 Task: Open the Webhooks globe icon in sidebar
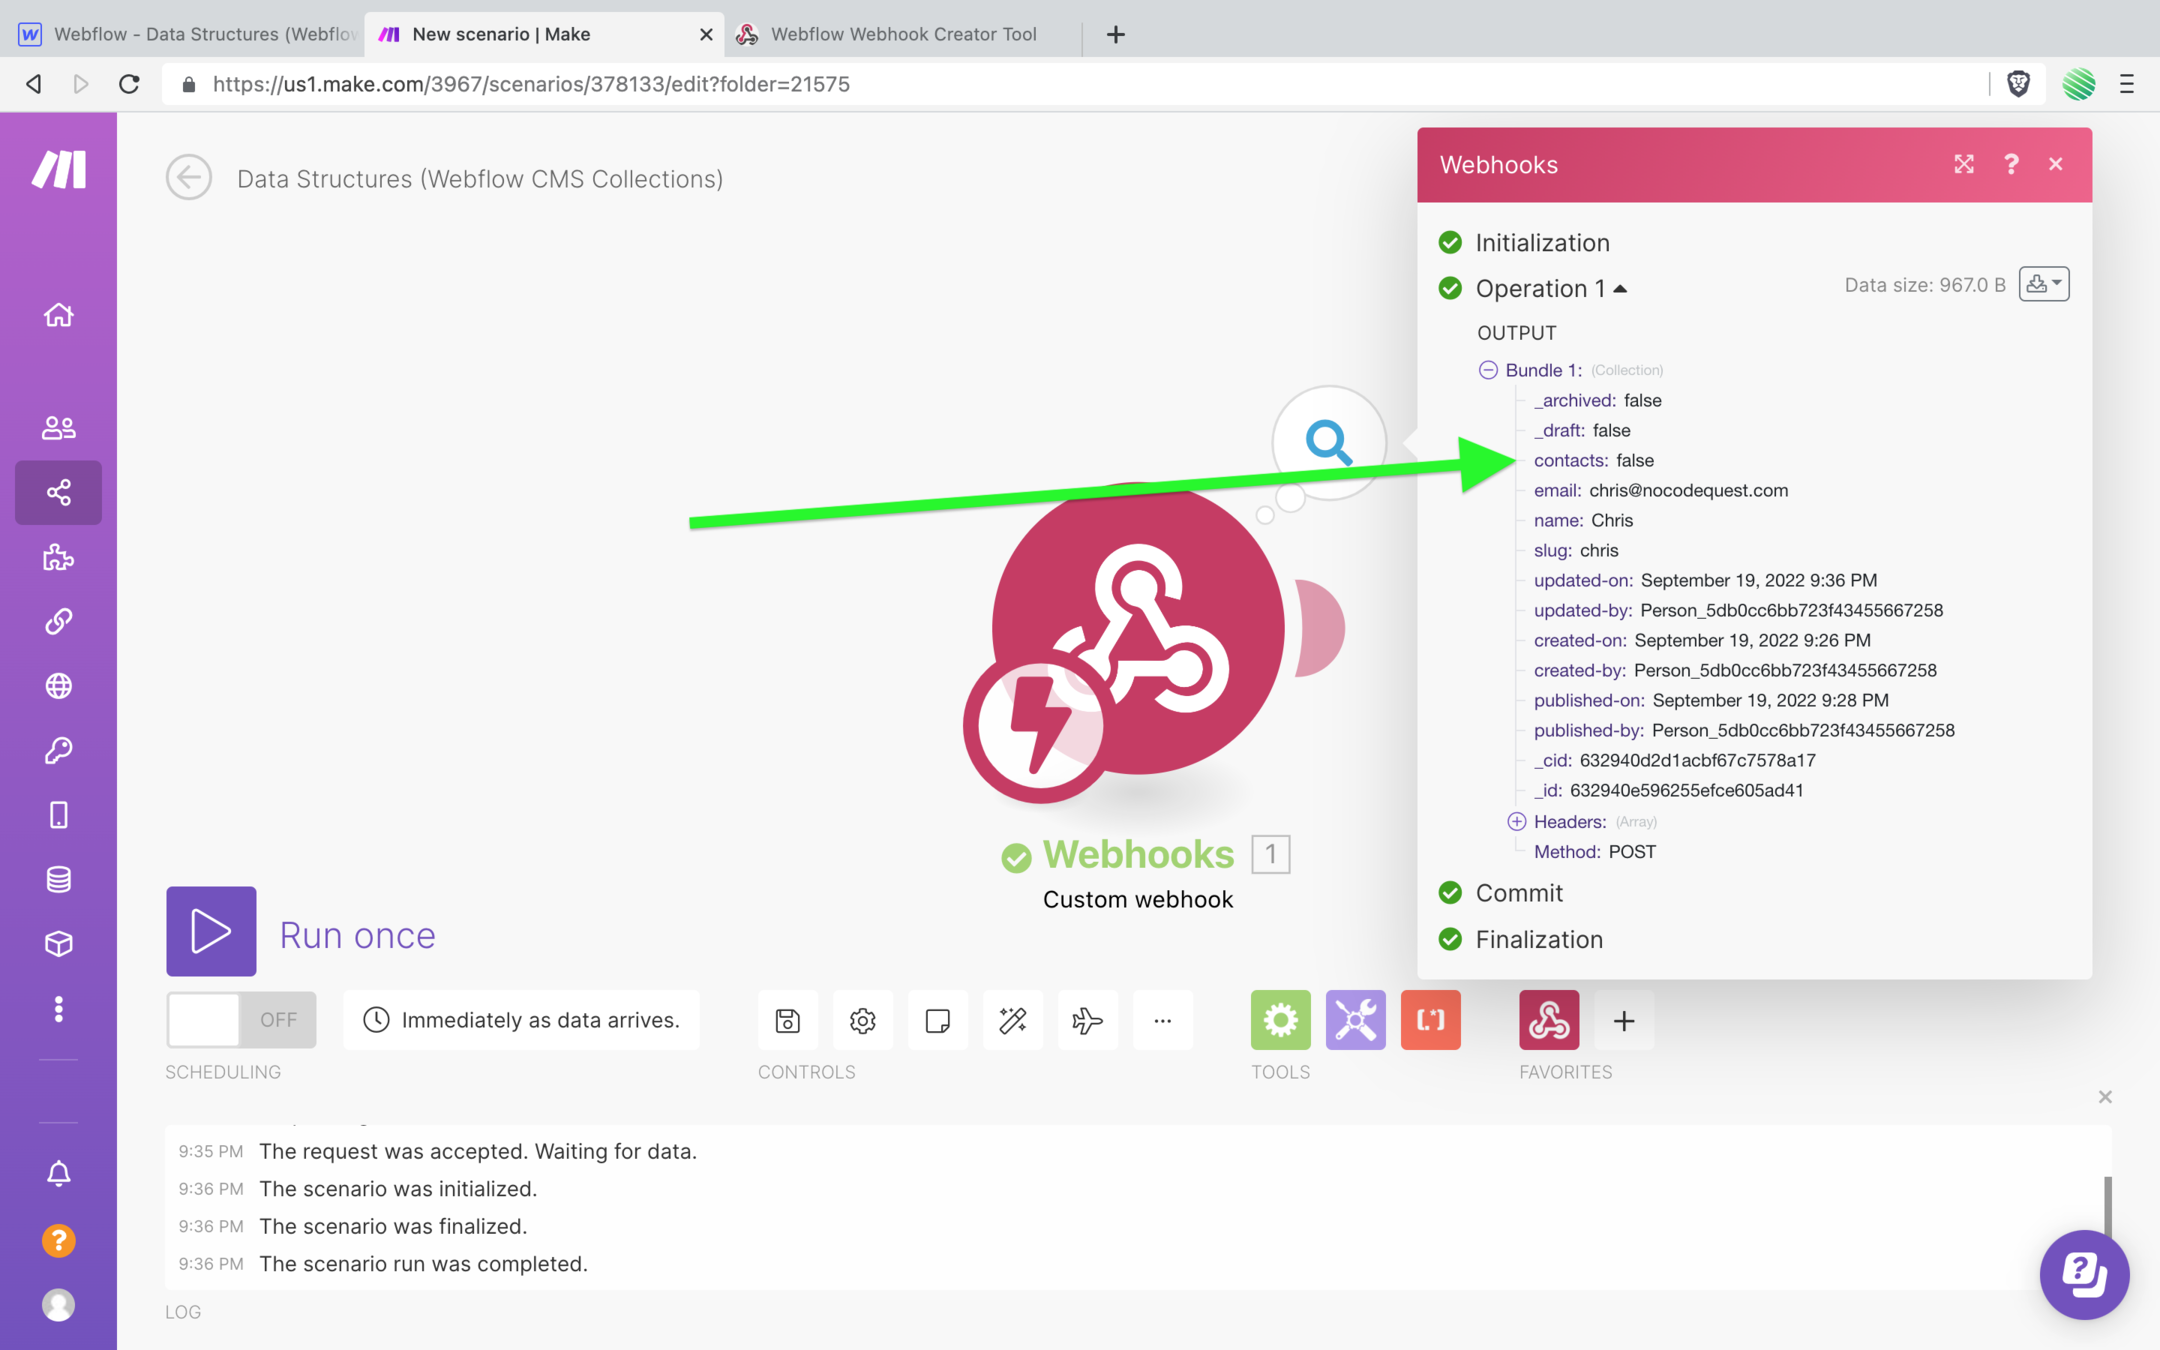pyautogui.click(x=58, y=686)
